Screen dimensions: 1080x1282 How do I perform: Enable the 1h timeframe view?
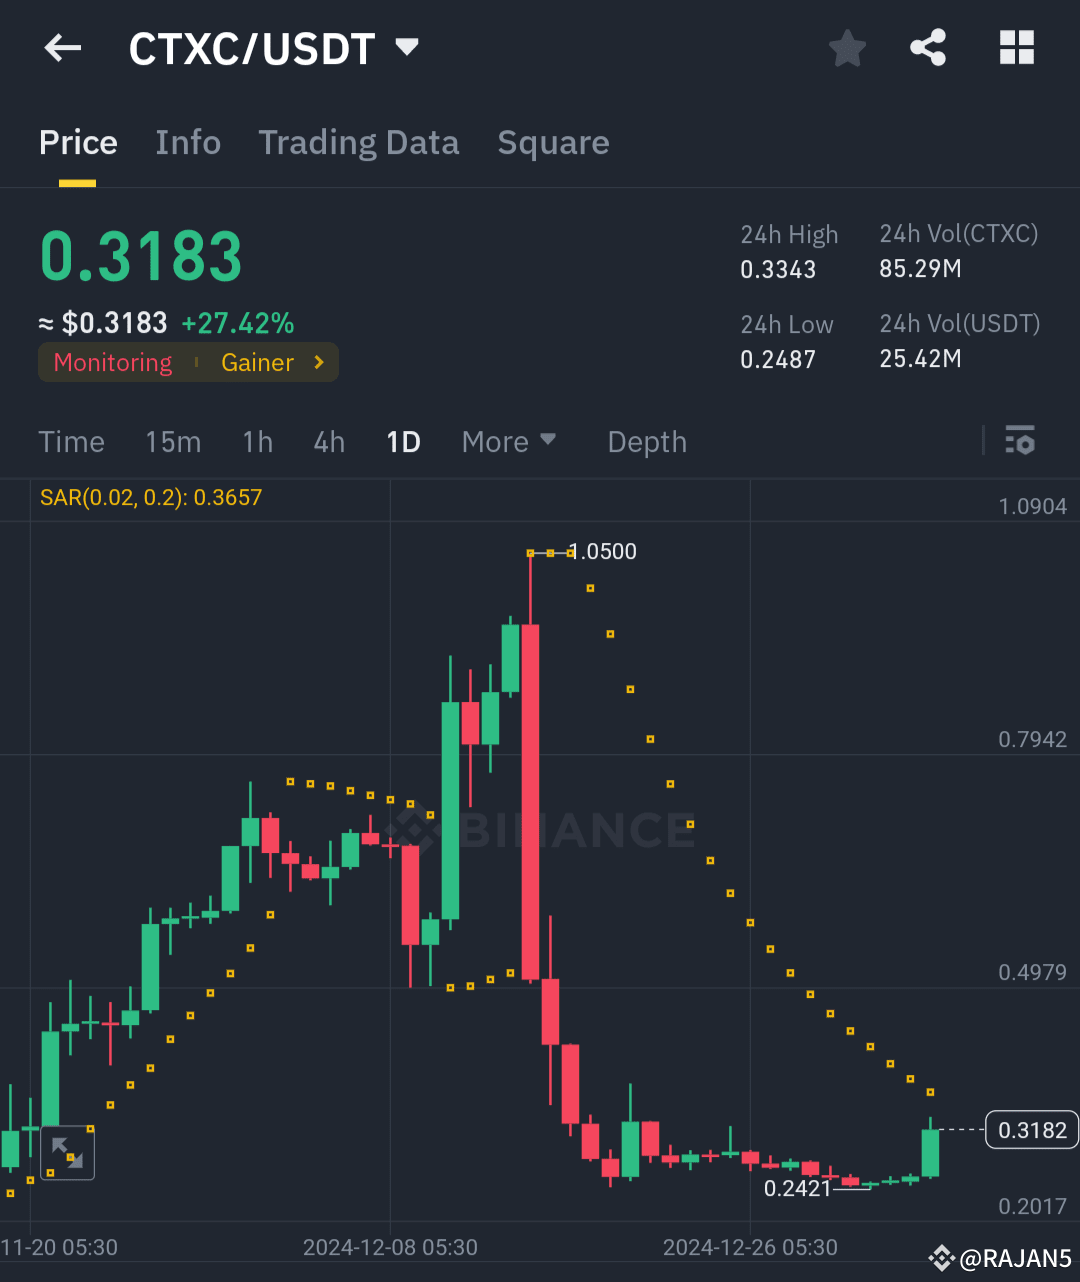tap(257, 441)
